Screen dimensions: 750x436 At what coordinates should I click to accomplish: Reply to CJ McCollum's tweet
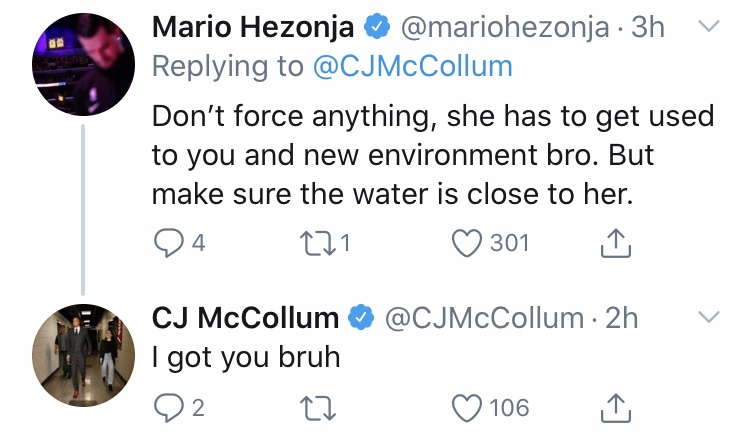click(x=167, y=408)
